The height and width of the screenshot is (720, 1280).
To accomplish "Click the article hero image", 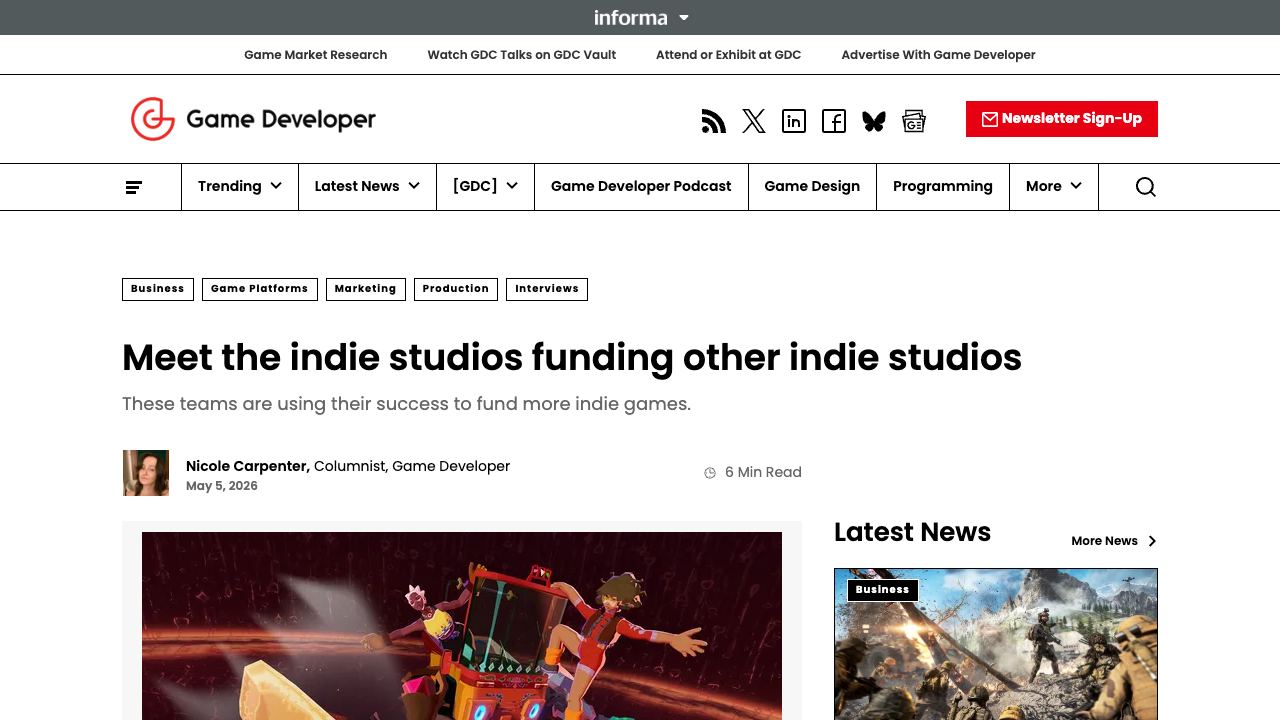I will pos(462,626).
